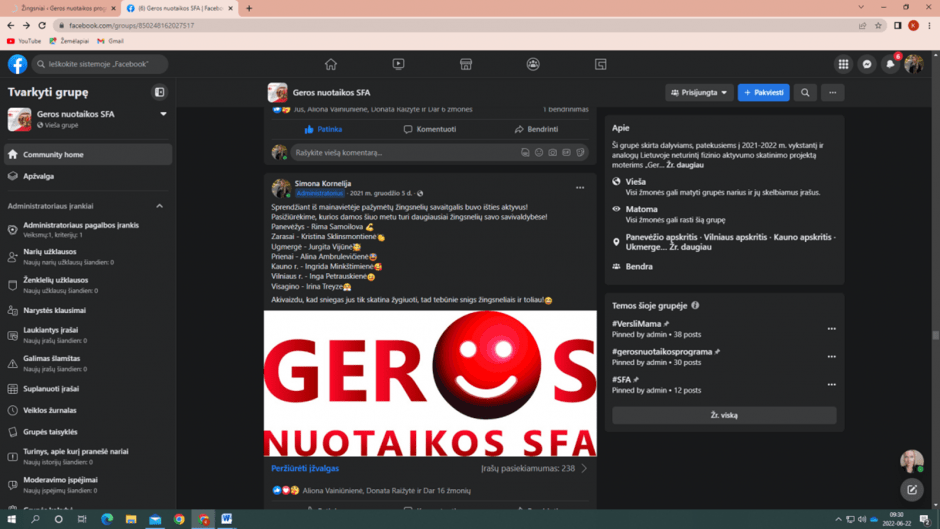Expand post insights arrow next to pasiekiamumas
940x529 pixels.
[584, 468]
